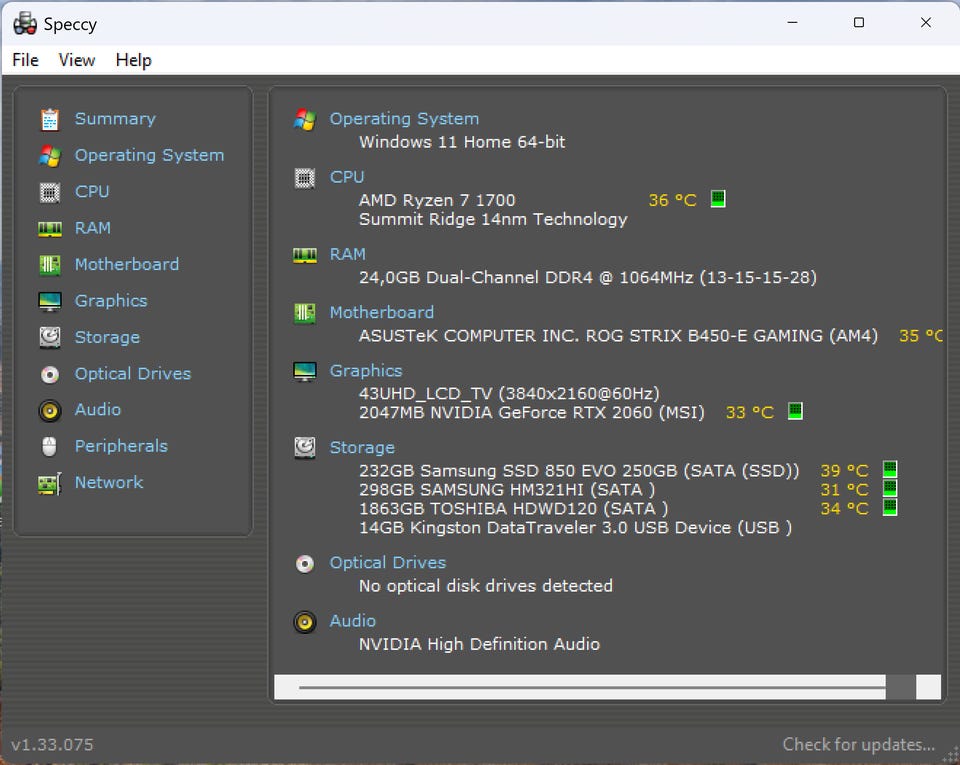Open the View menu

pyautogui.click(x=77, y=60)
